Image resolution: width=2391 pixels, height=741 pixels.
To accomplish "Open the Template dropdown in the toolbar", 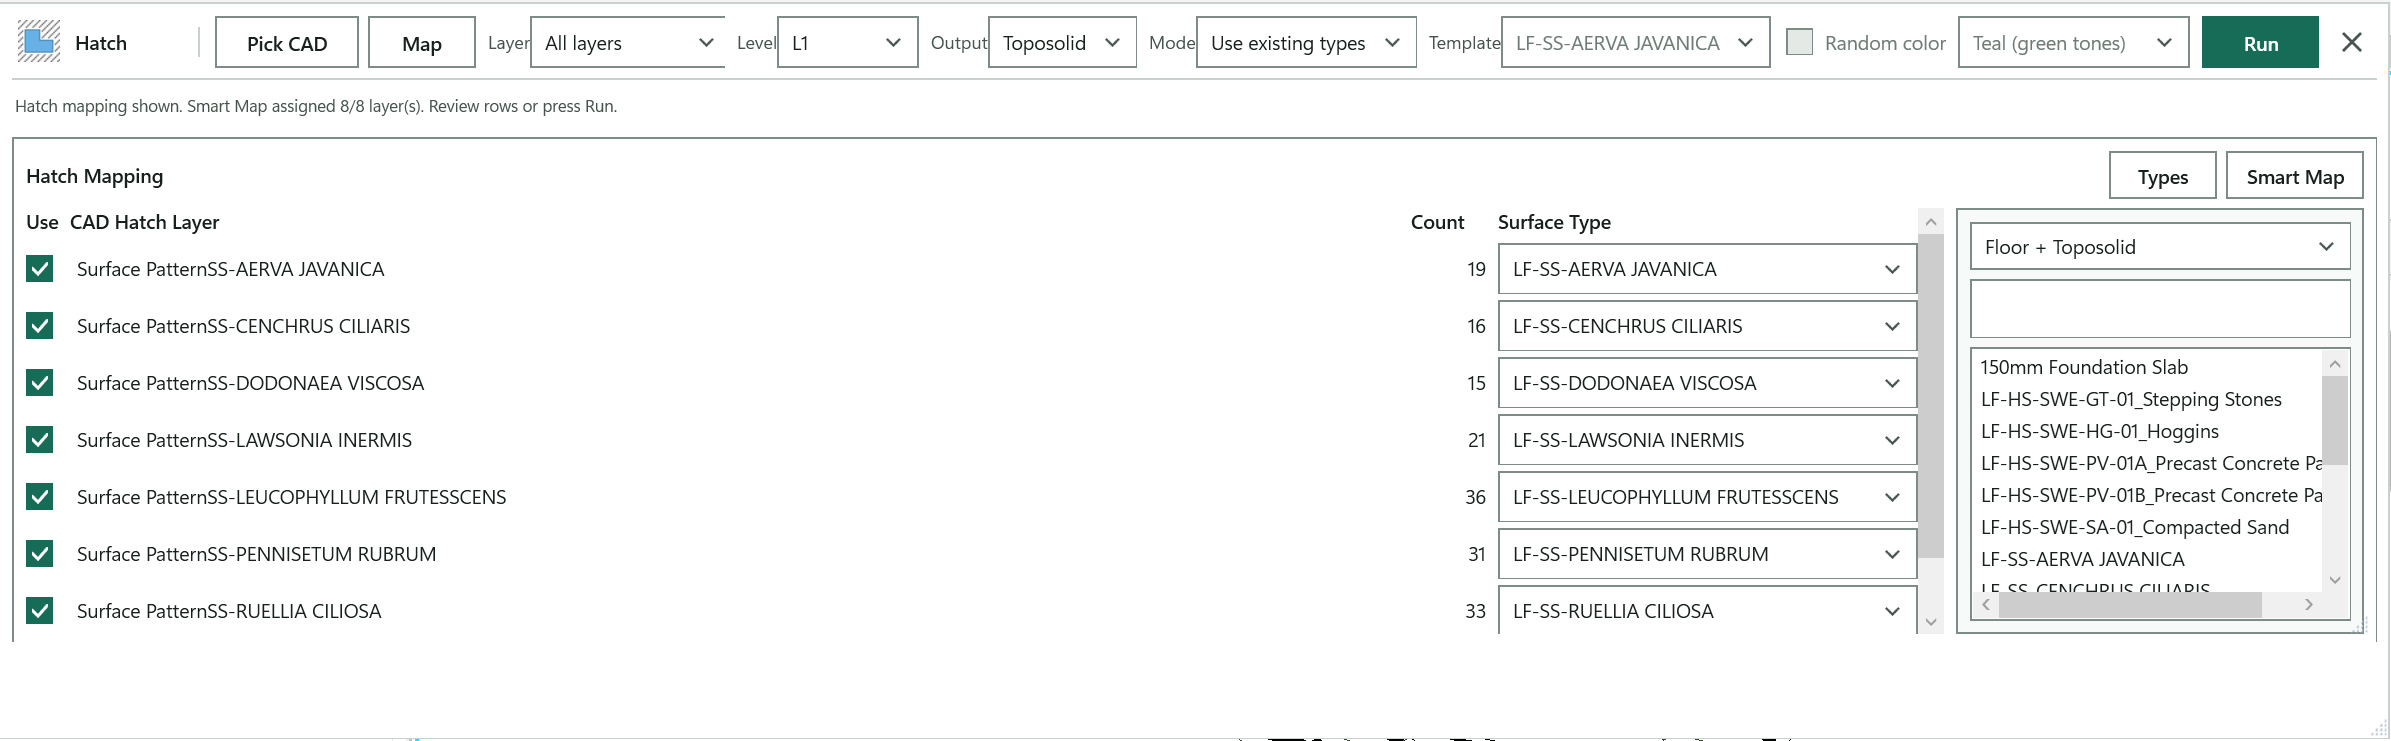I will 1635,42.
